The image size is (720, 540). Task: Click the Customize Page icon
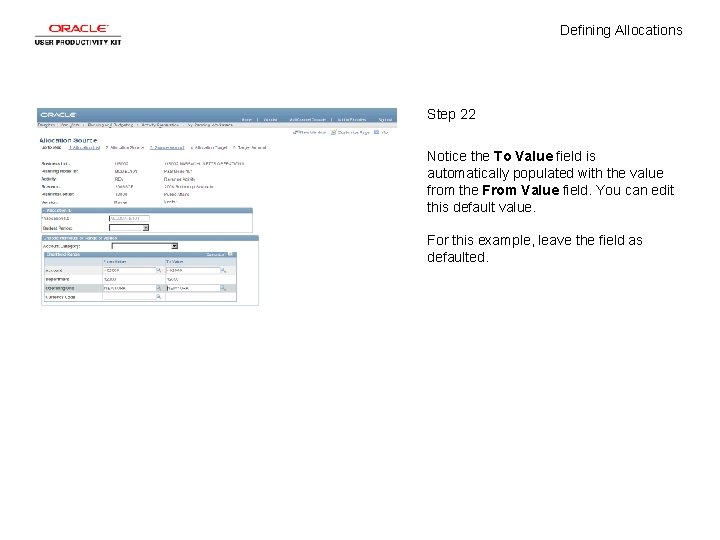[x=334, y=132]
